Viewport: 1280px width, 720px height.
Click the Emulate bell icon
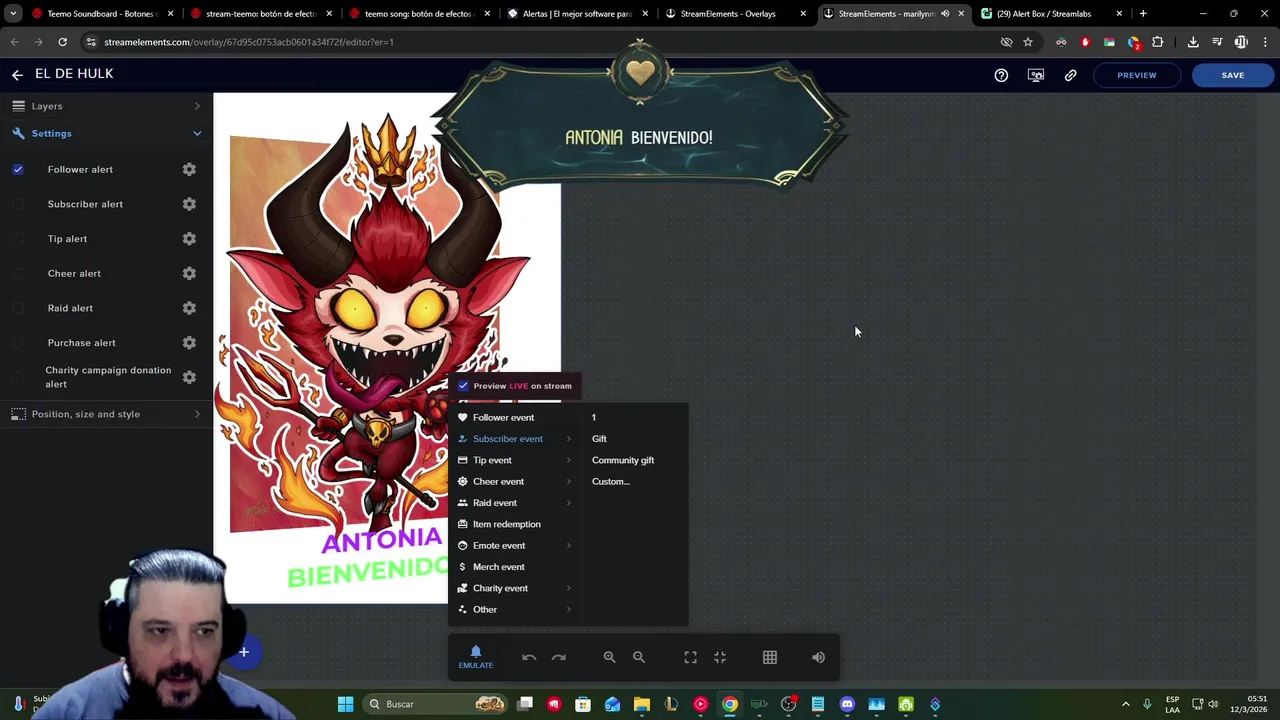click(x=476, y=656)
